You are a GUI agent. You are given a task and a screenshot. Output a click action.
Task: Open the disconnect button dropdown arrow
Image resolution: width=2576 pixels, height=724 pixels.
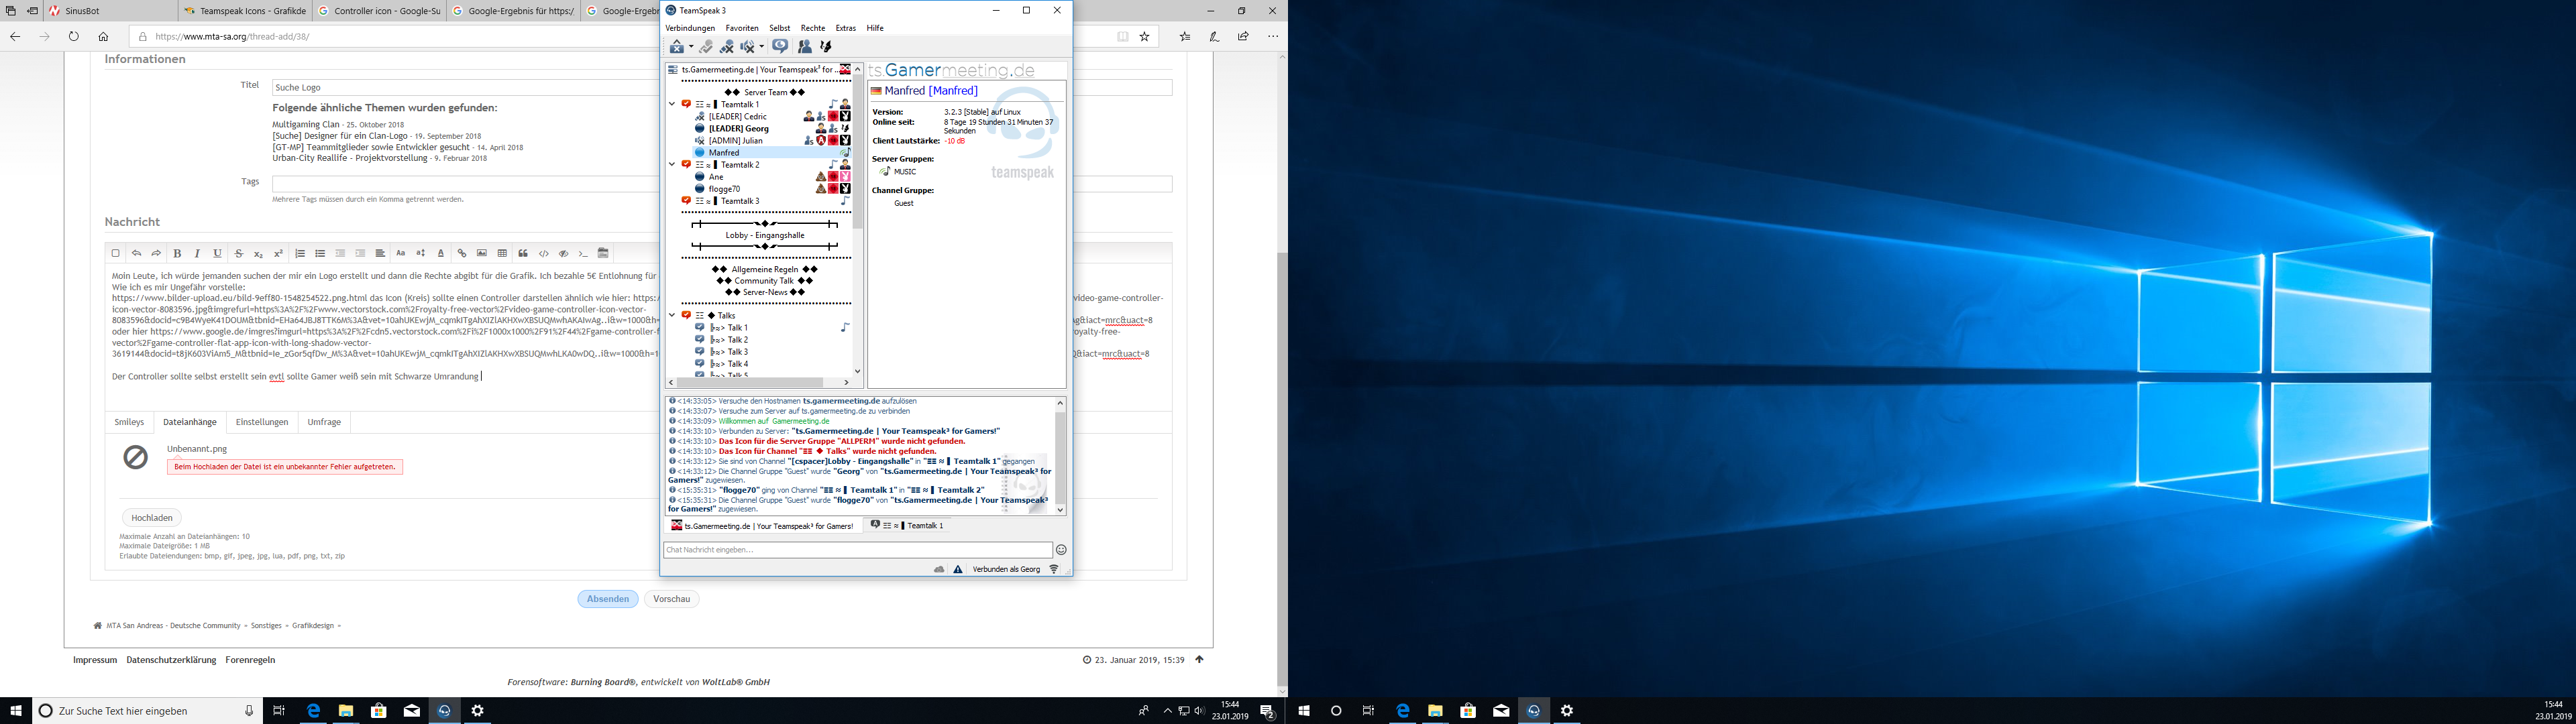(691, 47)
